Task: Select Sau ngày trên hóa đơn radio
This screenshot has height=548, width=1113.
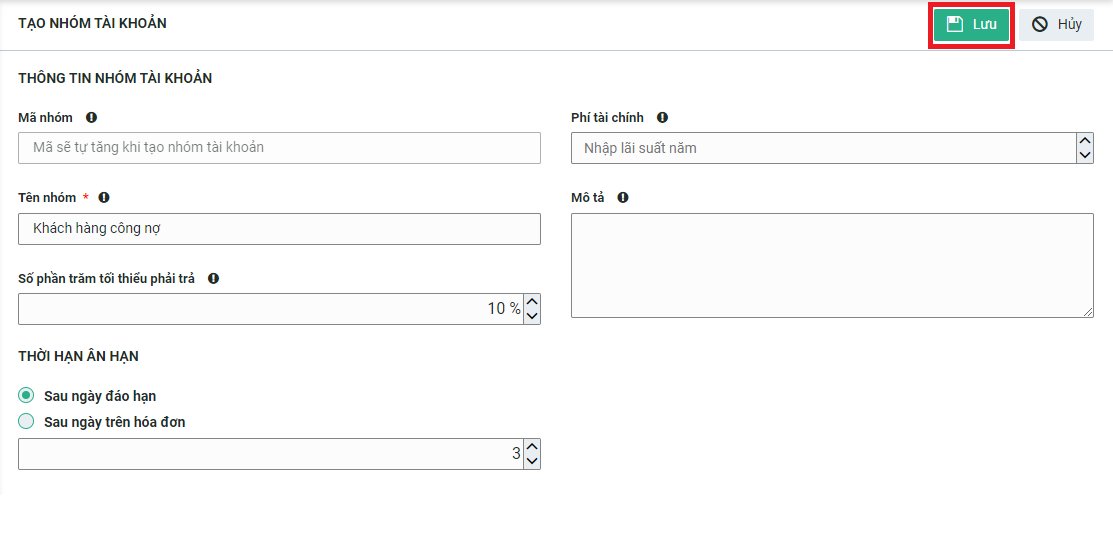Action: click(x=26, y=422)
